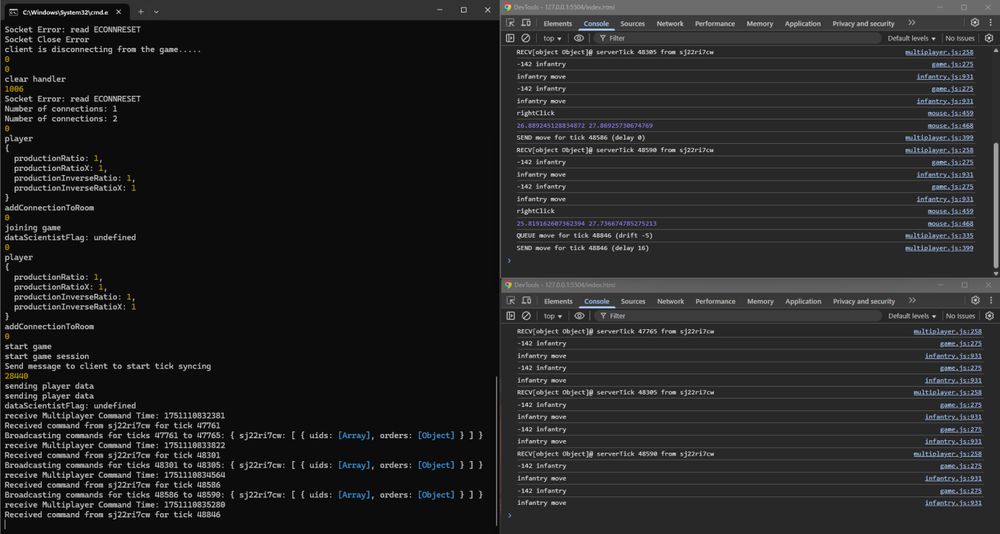
Task: Open Memory tab in bottom DevTools window
Action: point(760,301)
